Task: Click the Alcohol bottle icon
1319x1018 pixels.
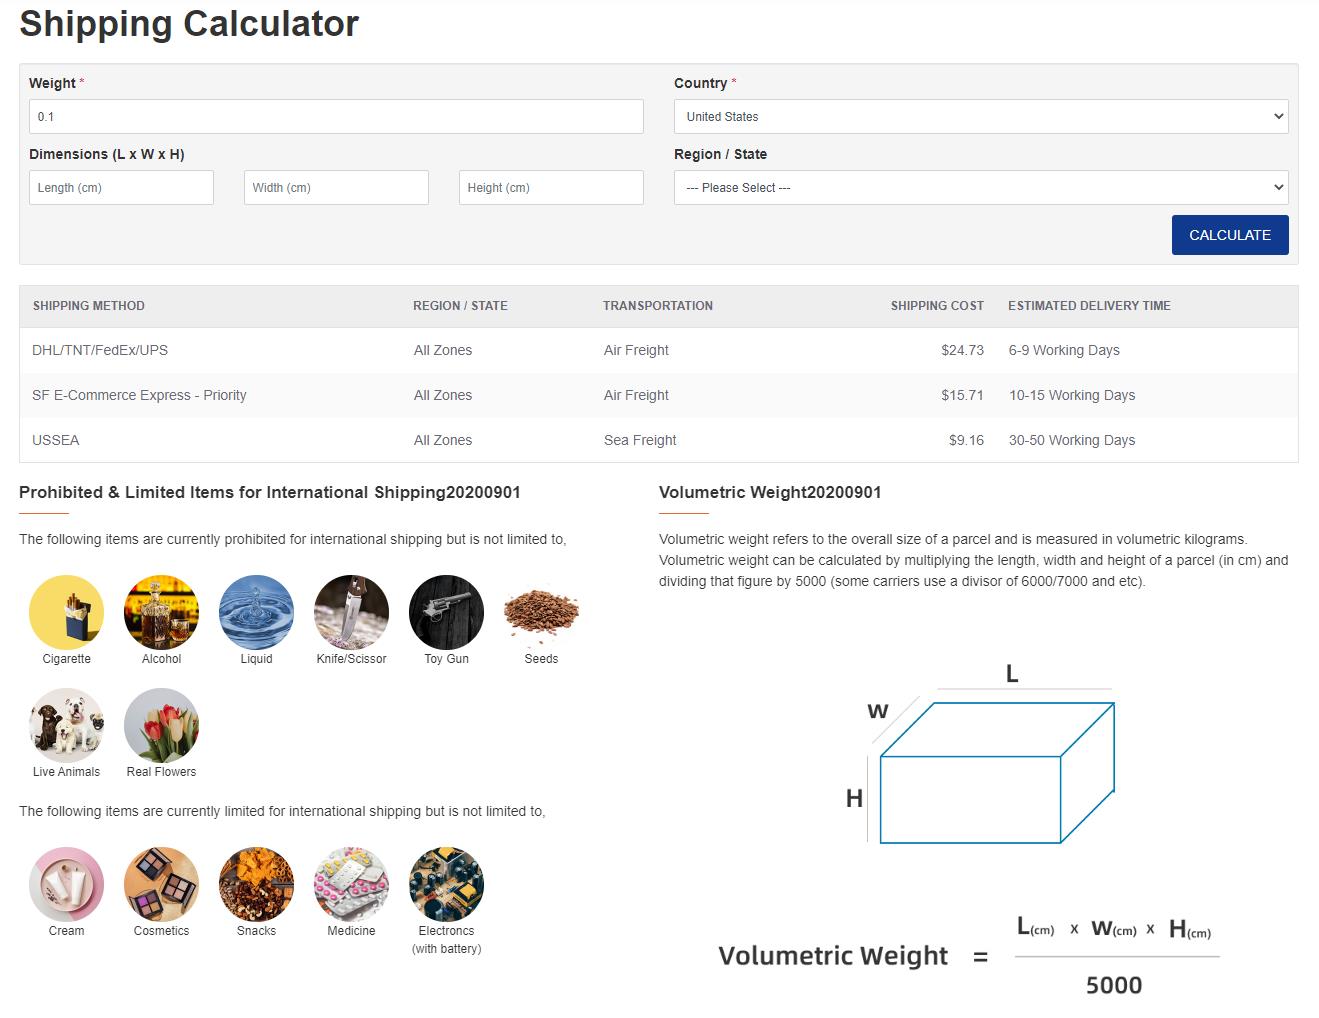Action: (161, 612)
